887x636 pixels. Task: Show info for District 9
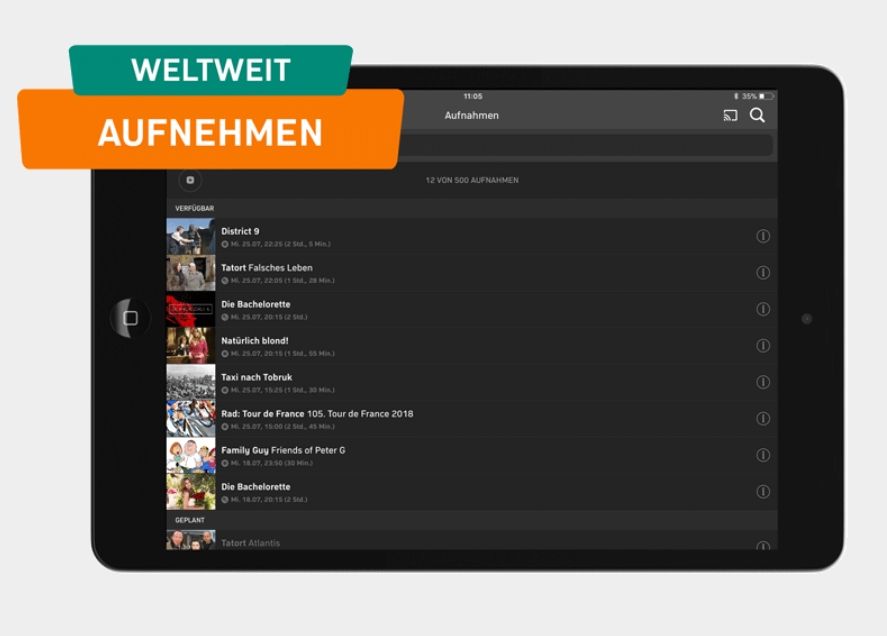[763, 236]
